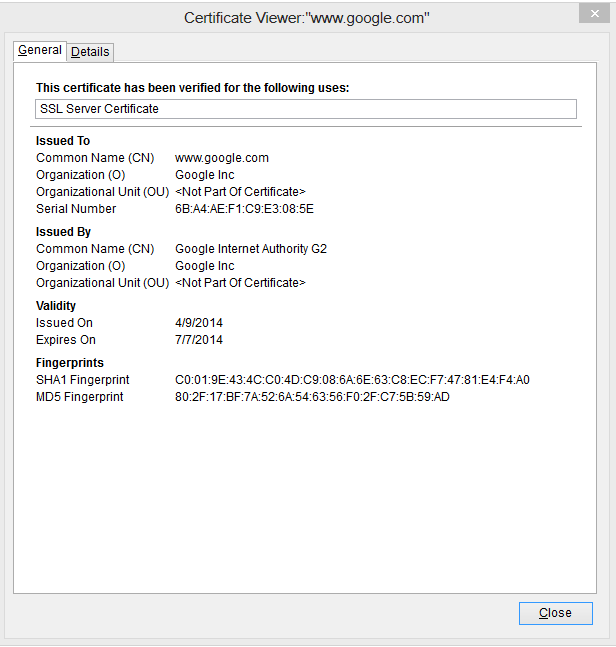Click the www.google.com common name value

[x=222, y=158]
